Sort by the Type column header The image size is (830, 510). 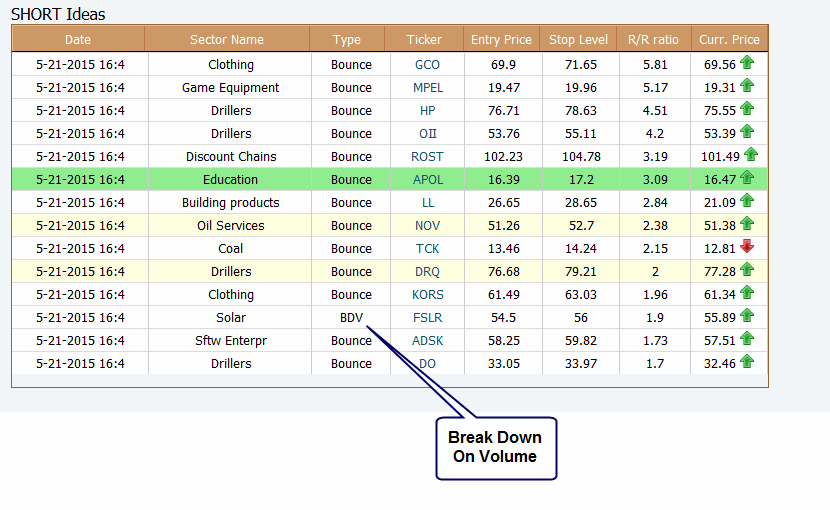[347, 39]
